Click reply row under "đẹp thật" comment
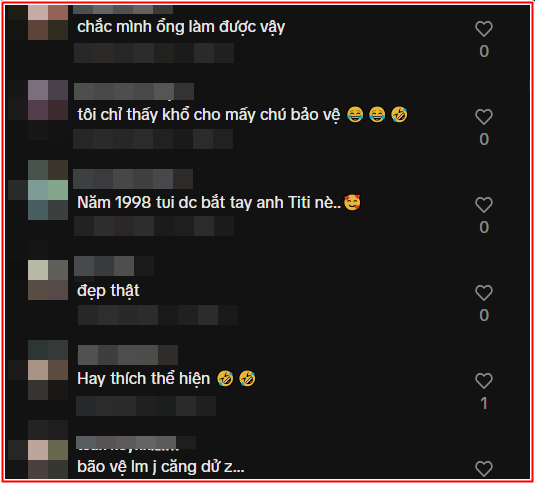The width and height of the screenshot is (535, 484). point(158,315)
